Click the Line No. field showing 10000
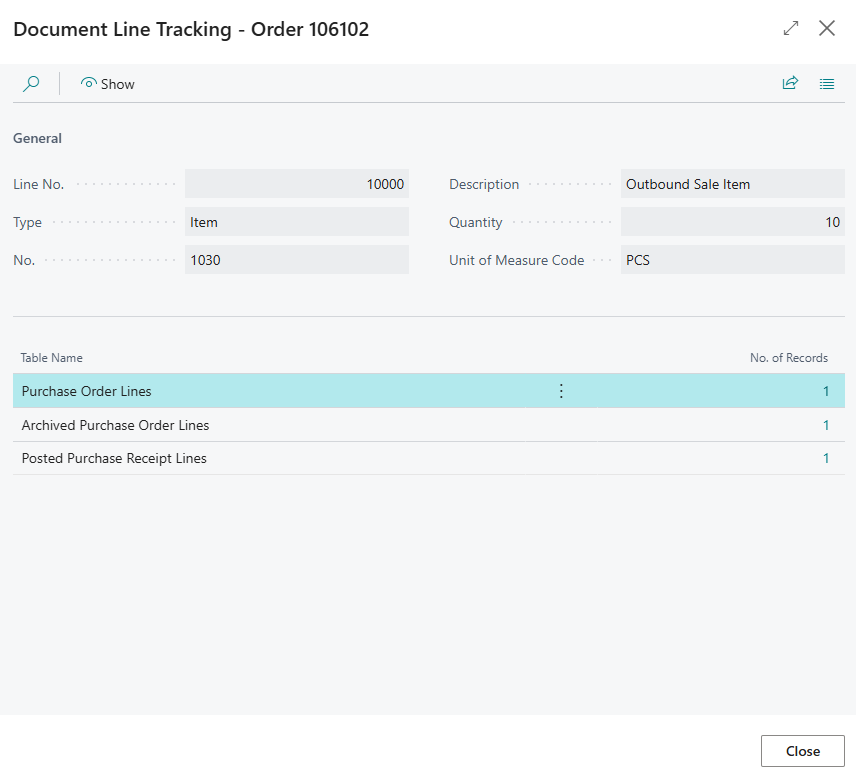This screenshot has width=856, height=776. 296,183
